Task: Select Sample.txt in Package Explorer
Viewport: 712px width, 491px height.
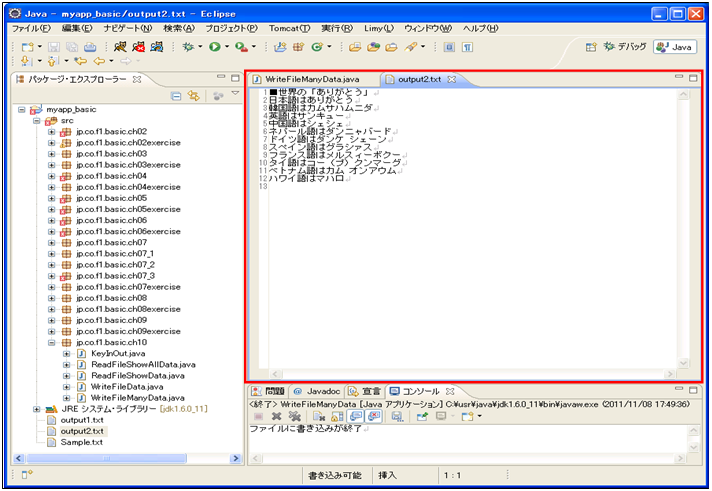Action: 81,441
